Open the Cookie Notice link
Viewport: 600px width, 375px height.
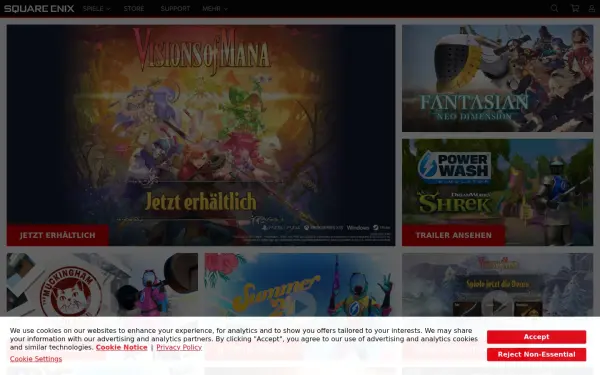click(x=121, y=347)
